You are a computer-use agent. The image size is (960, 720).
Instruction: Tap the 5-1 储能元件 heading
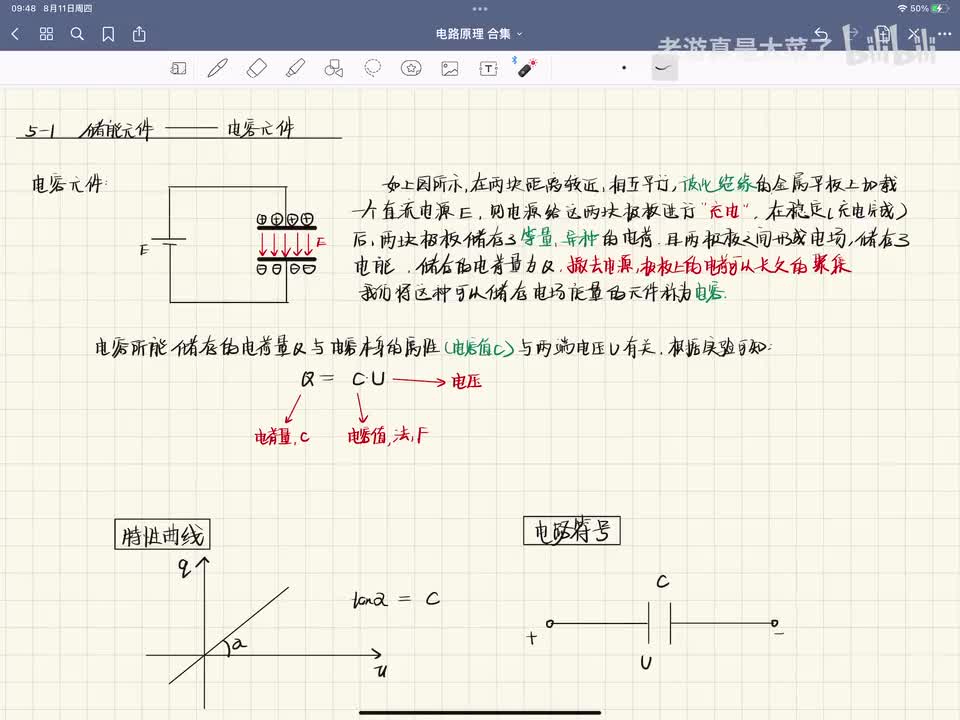coord(89,129)
